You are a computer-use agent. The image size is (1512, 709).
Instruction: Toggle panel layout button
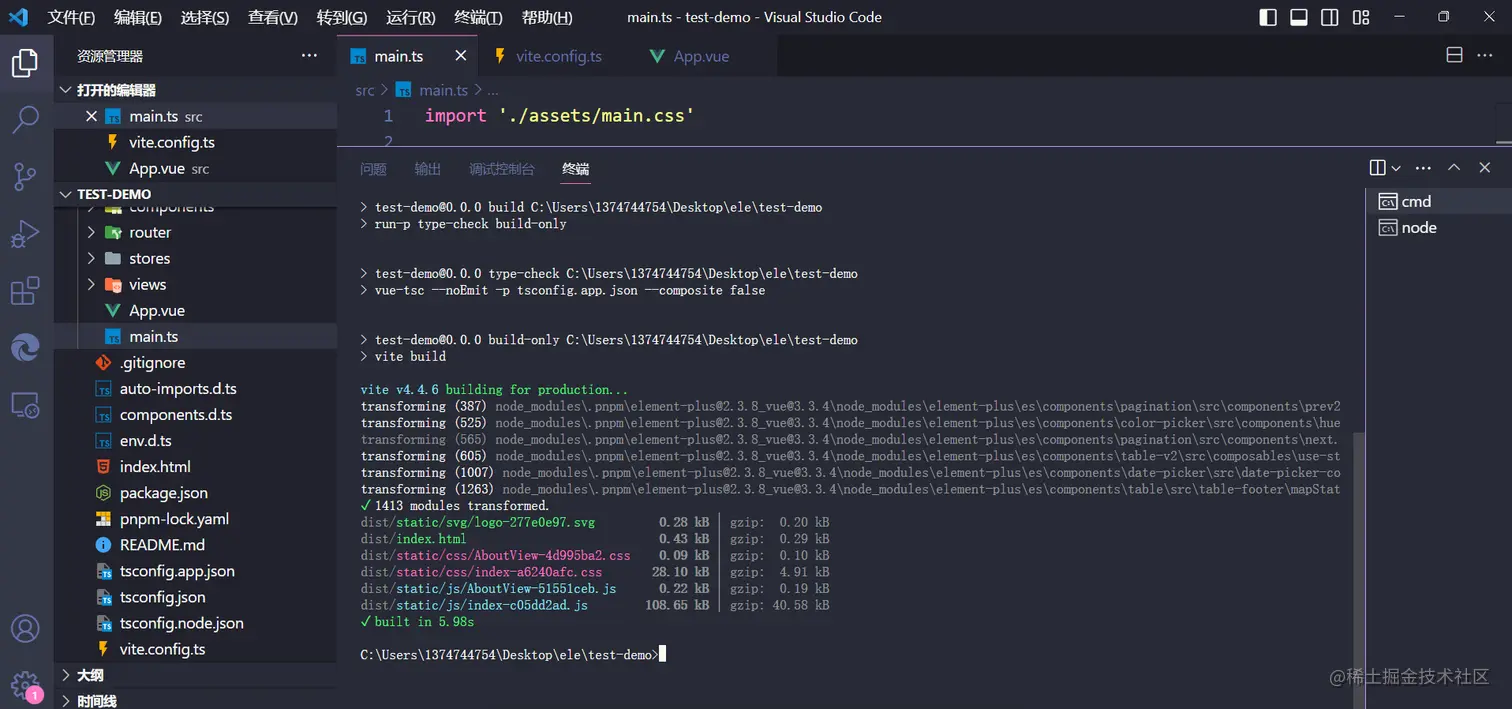point(1299,17)
